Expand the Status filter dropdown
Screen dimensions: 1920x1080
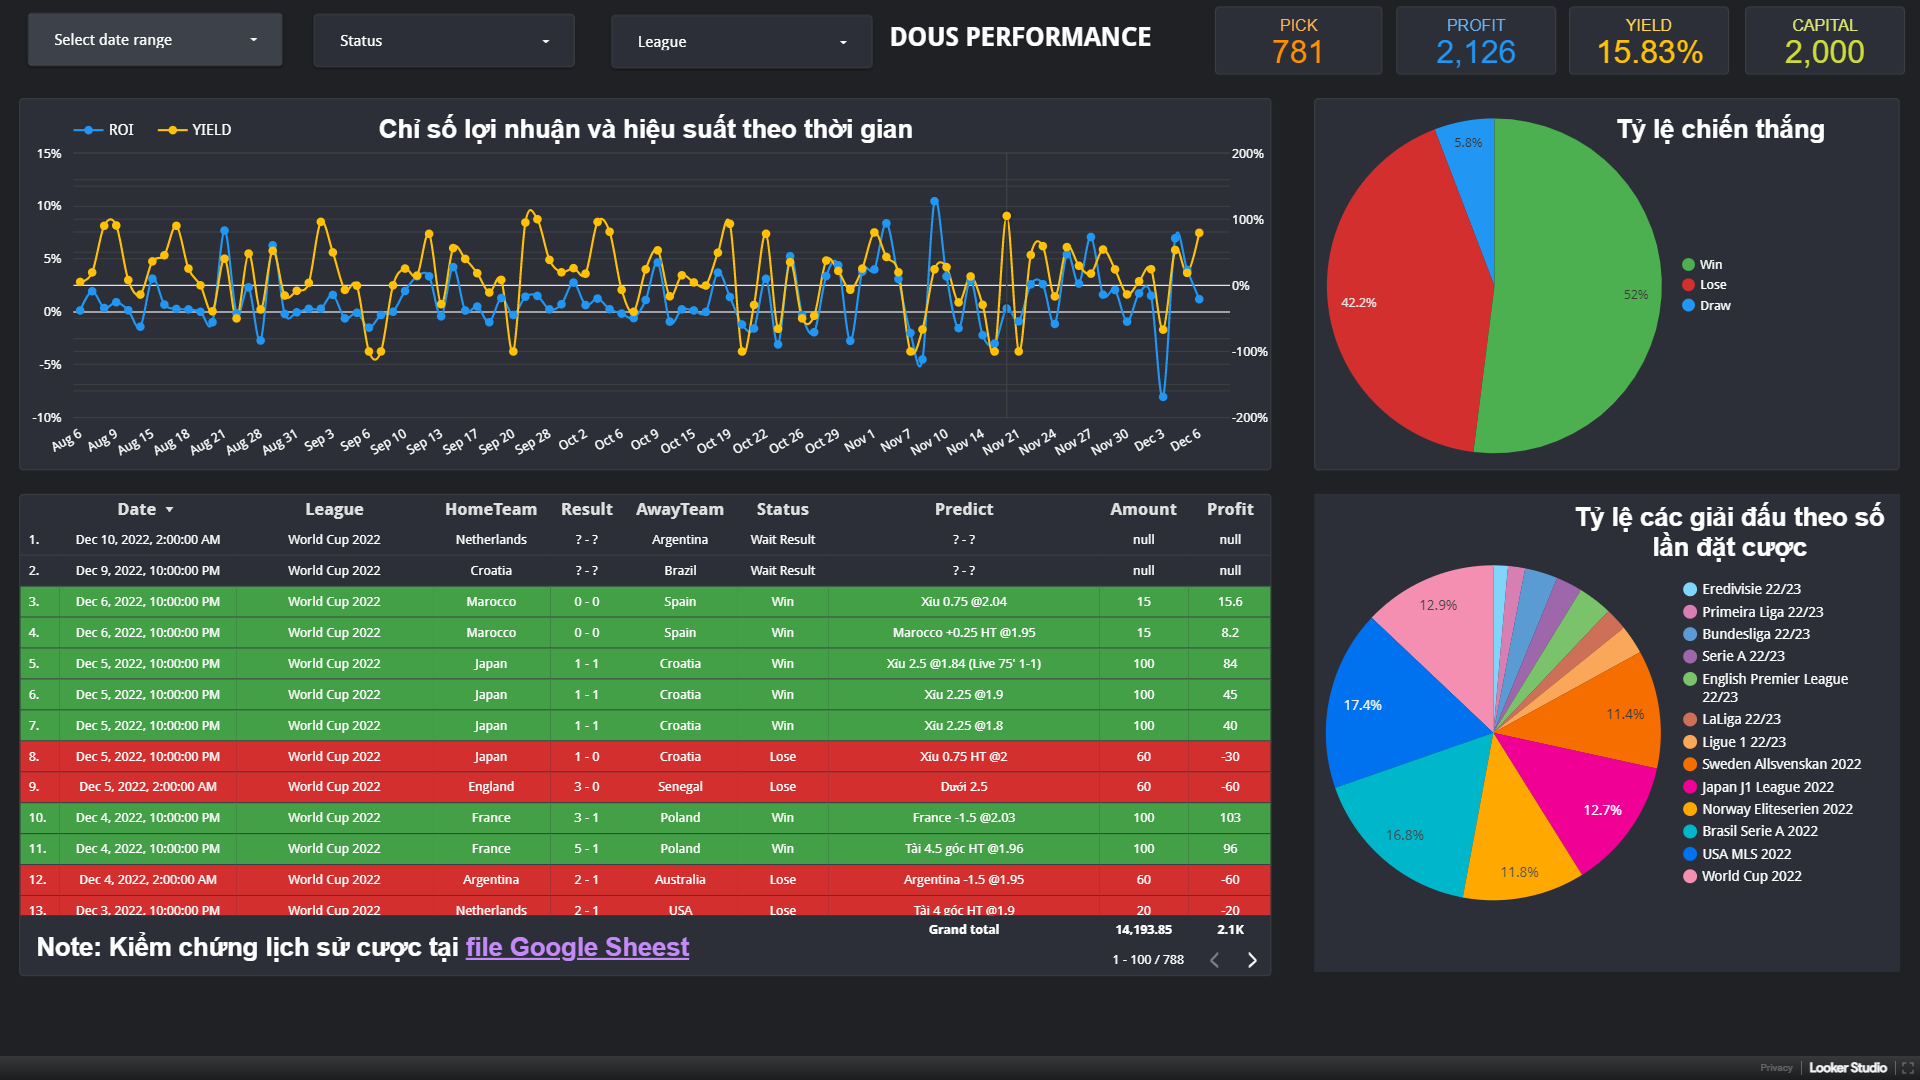[x=444, y=41]
